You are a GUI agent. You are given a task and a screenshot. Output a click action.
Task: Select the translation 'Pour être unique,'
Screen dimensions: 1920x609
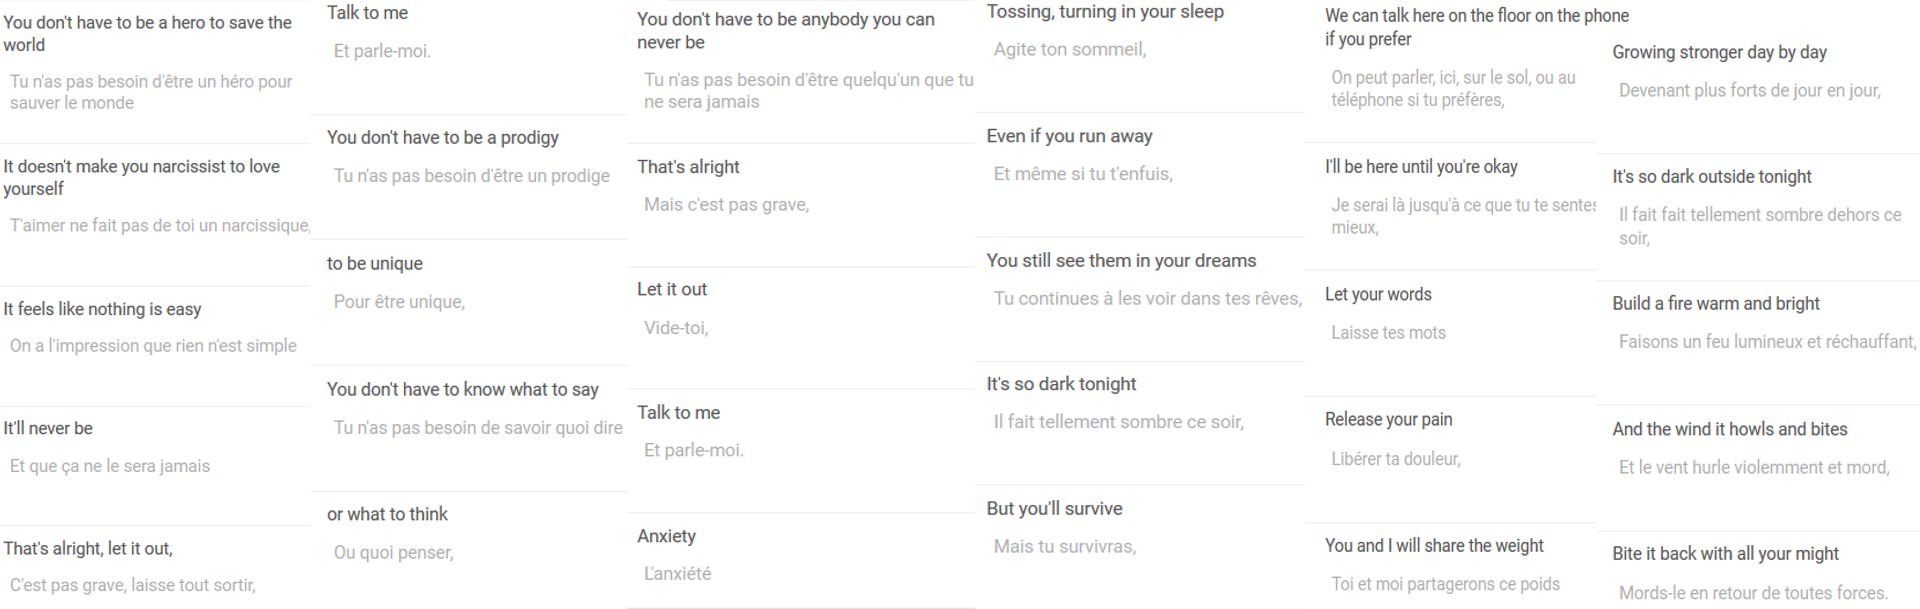tap(399, 302)
